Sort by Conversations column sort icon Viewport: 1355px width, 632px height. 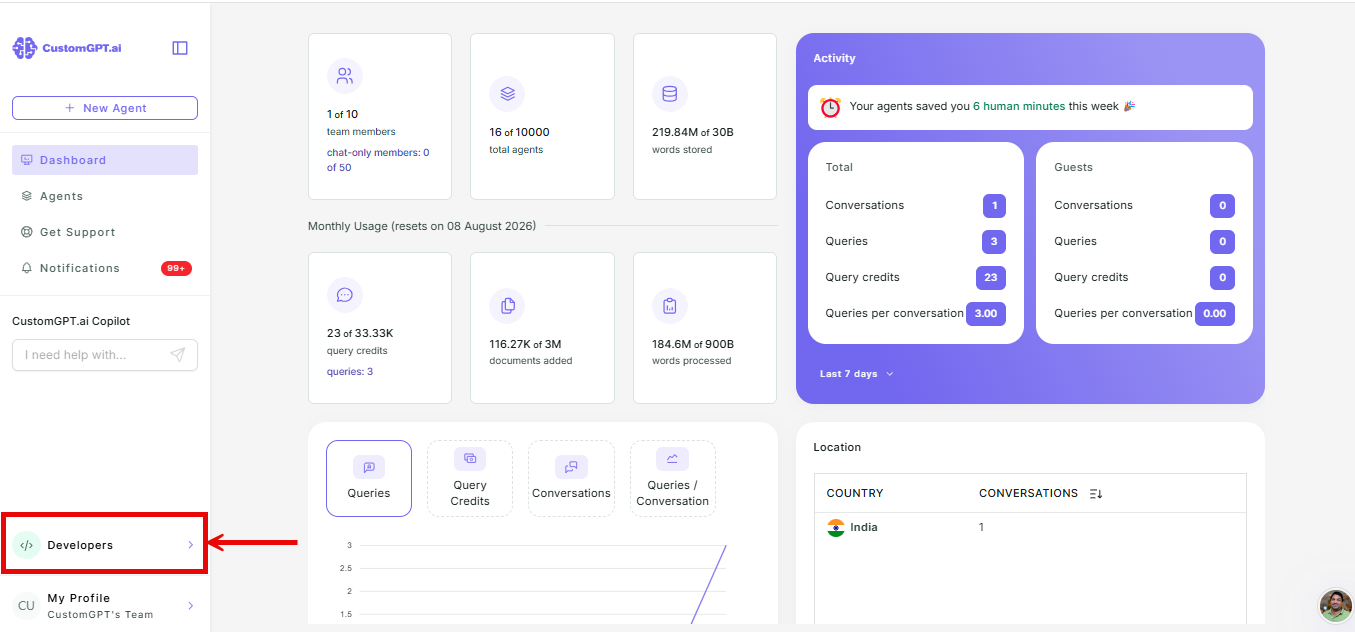(1096, 494)
